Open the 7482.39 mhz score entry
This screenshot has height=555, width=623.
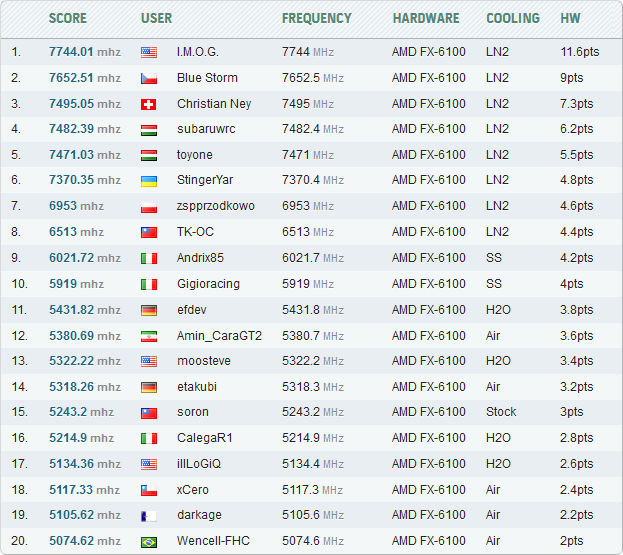point(85,129)
